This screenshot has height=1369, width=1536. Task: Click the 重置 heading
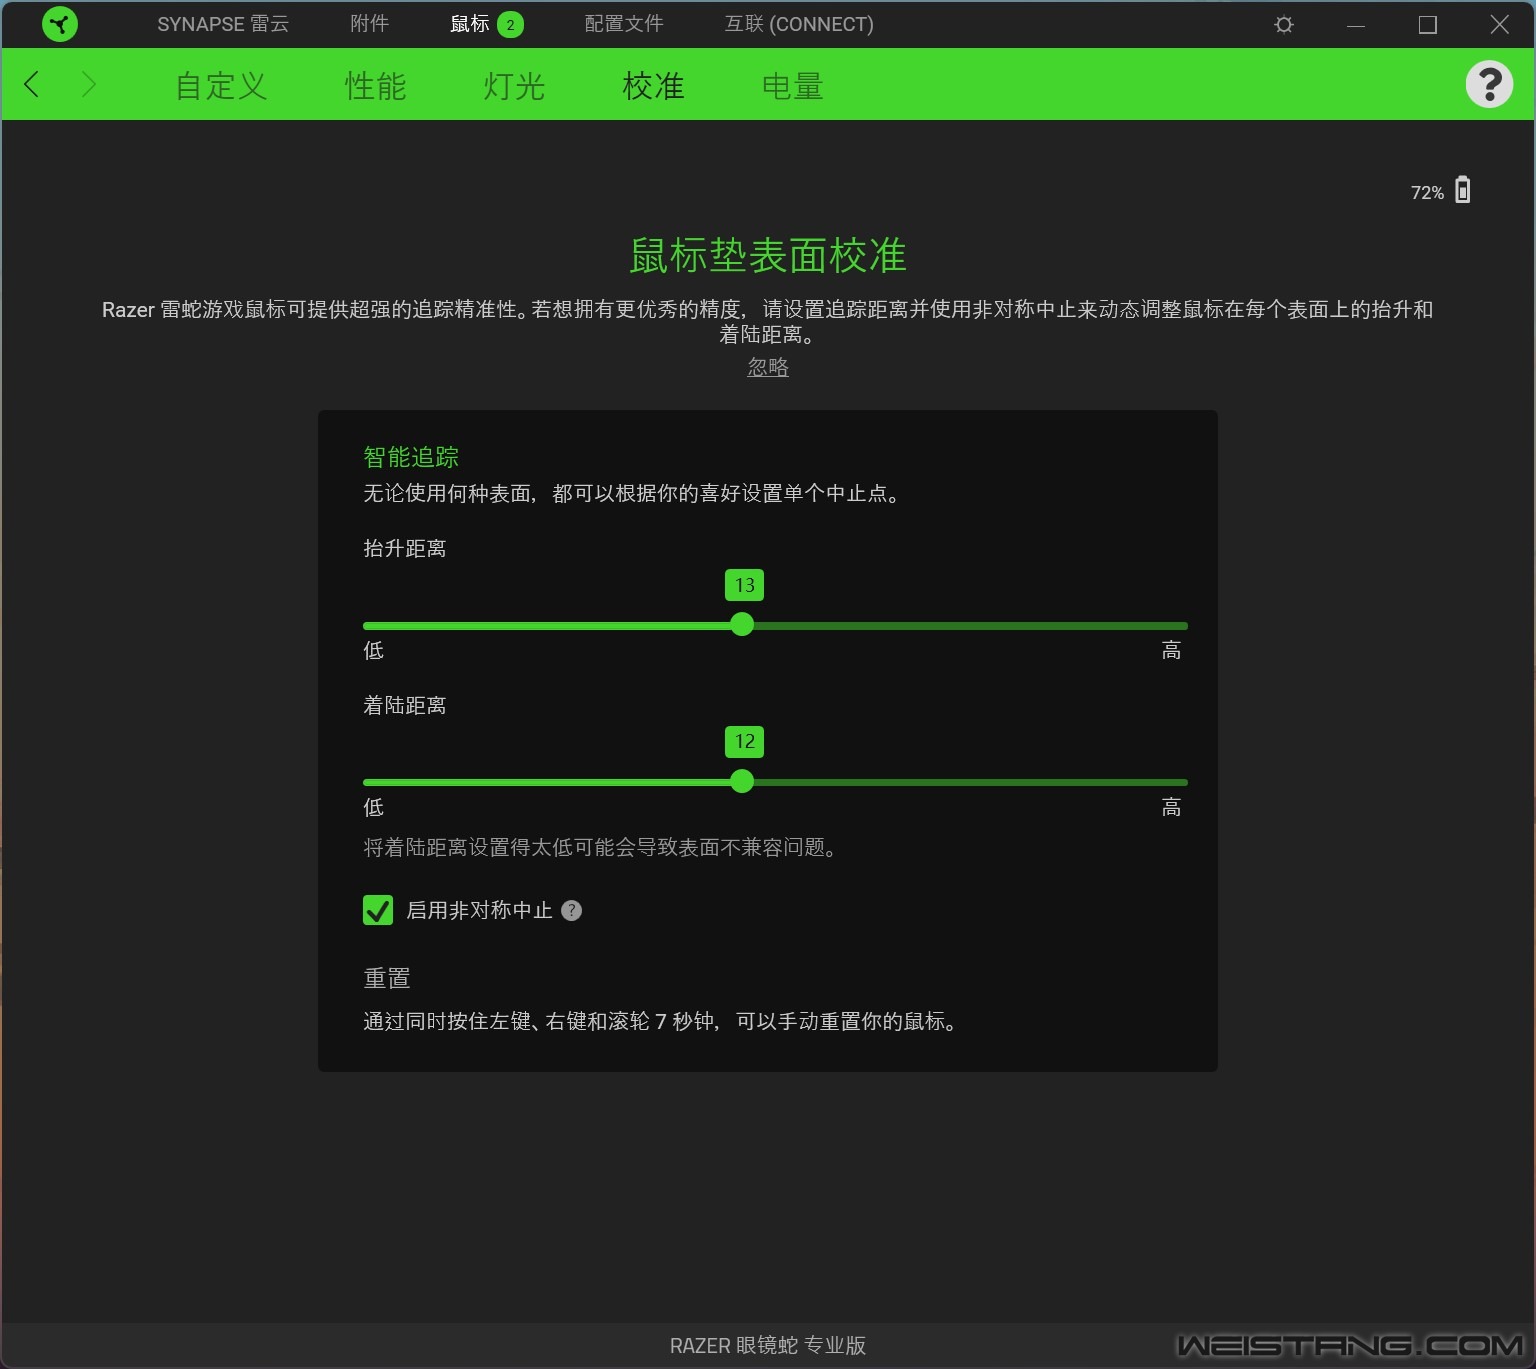click(387, 978)
